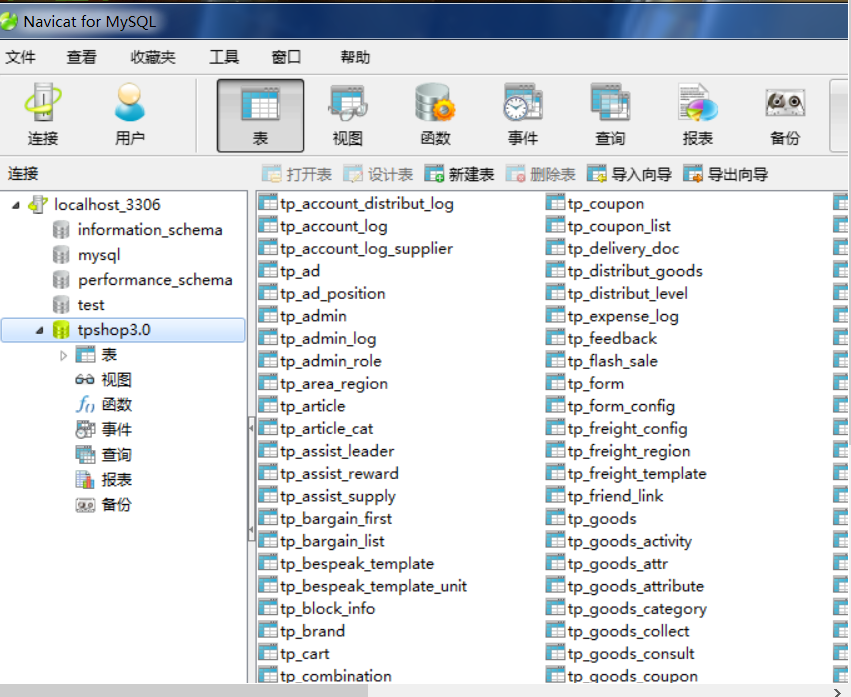Click the horizontal scrollbar of table list
The image size is (851, 697).
(x=184, y=690)
